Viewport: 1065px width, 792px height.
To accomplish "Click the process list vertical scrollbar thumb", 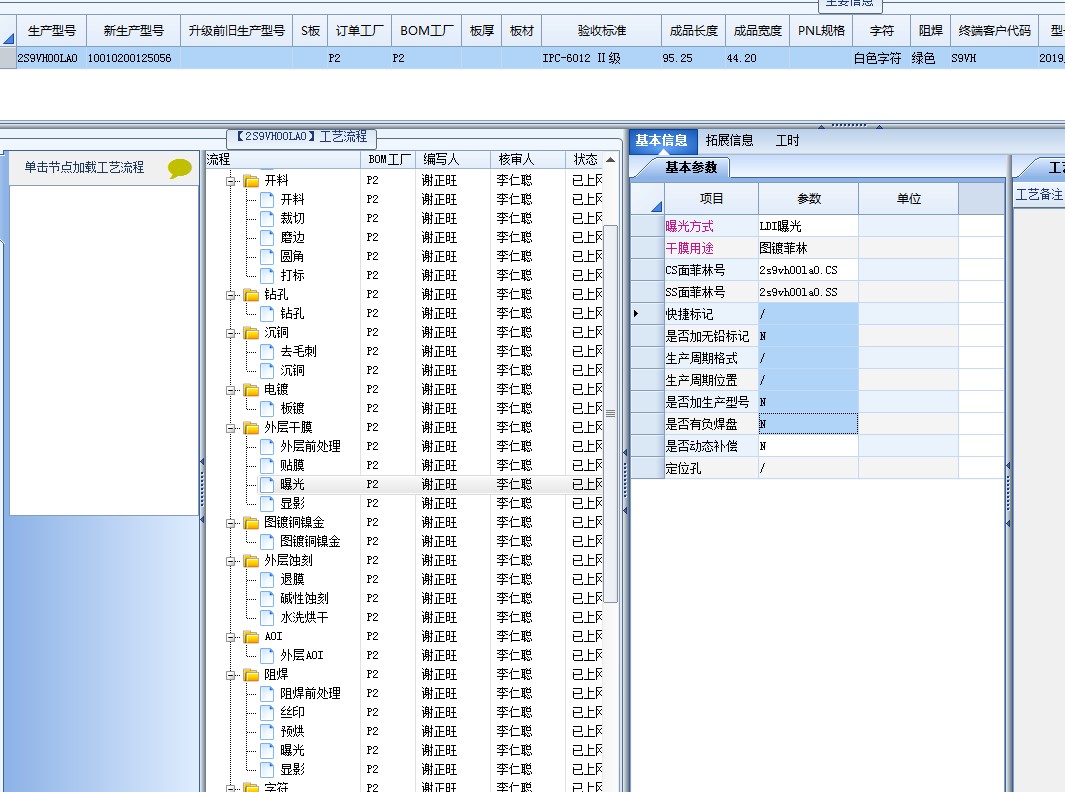I will click(x=611, y=413).
